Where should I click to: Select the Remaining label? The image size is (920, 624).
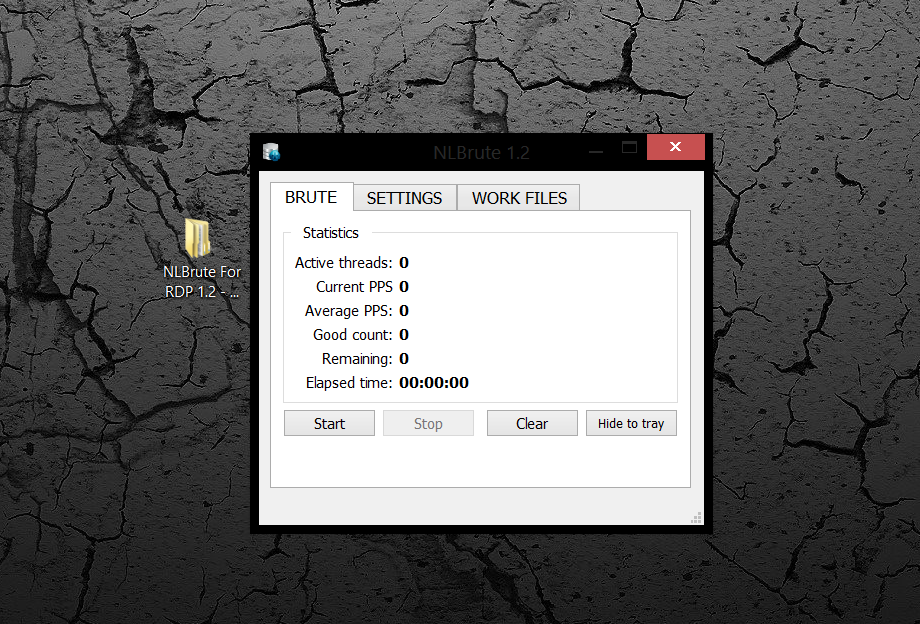(x=357, y=359)
